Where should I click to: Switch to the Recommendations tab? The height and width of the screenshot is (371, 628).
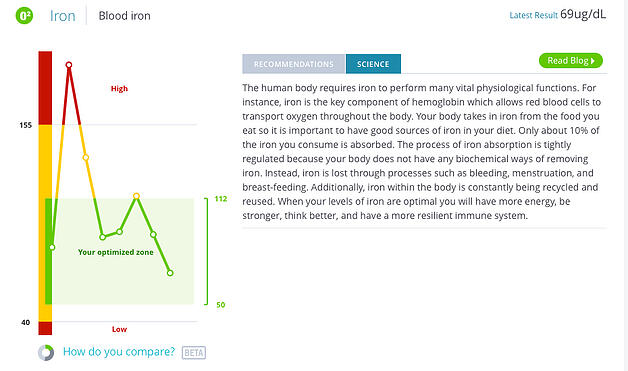pos(294,64)
